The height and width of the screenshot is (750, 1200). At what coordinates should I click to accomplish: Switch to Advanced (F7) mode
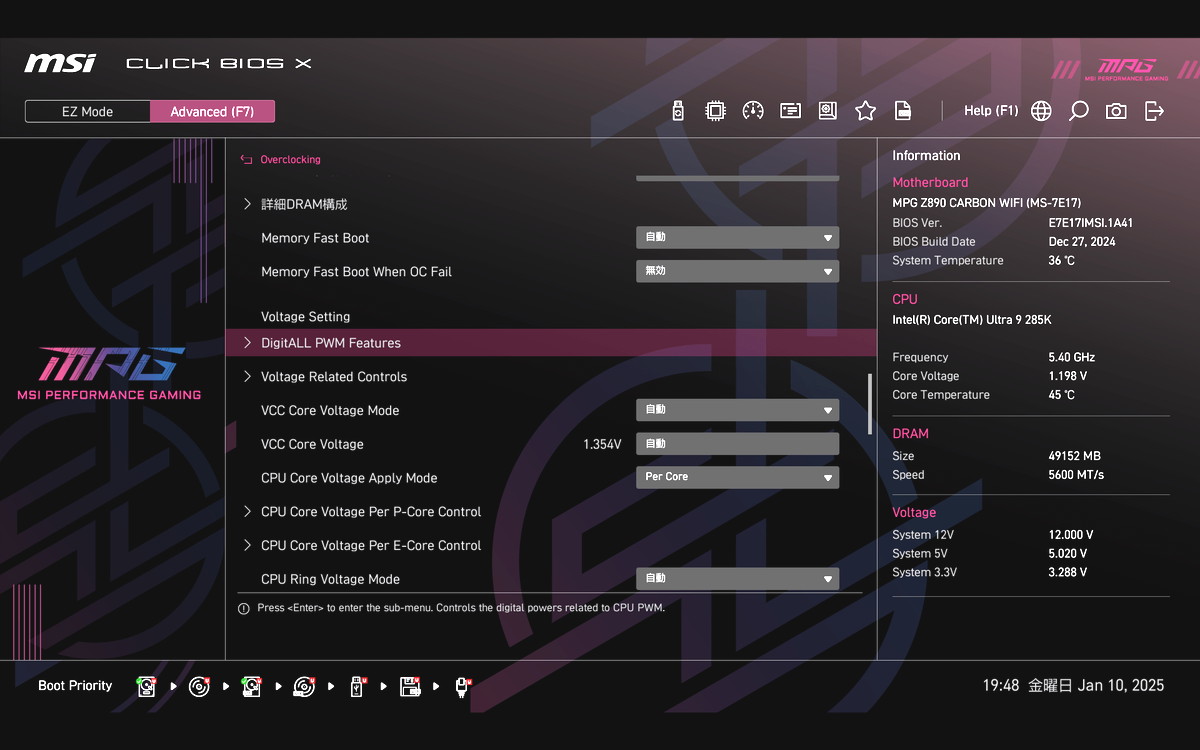click(212, 111)
